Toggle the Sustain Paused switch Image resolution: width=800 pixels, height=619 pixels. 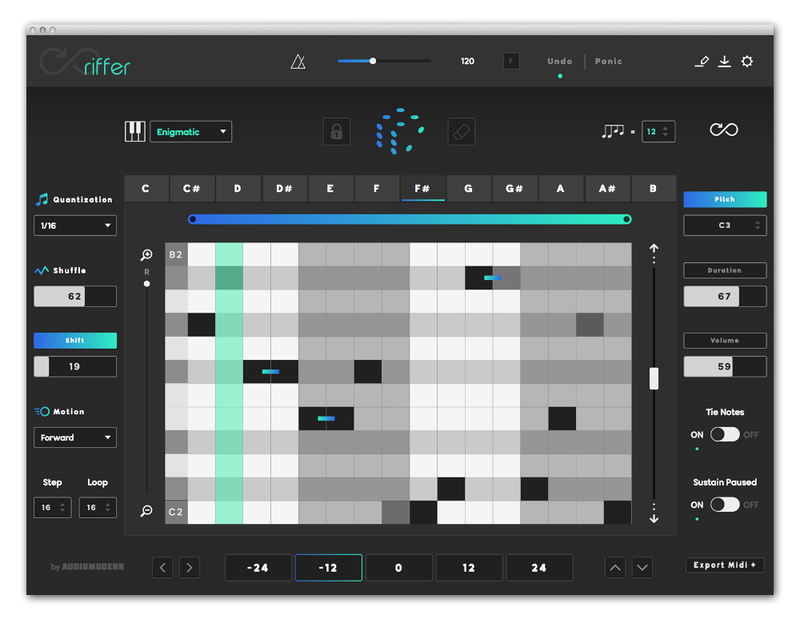click(x=724, y=505)
